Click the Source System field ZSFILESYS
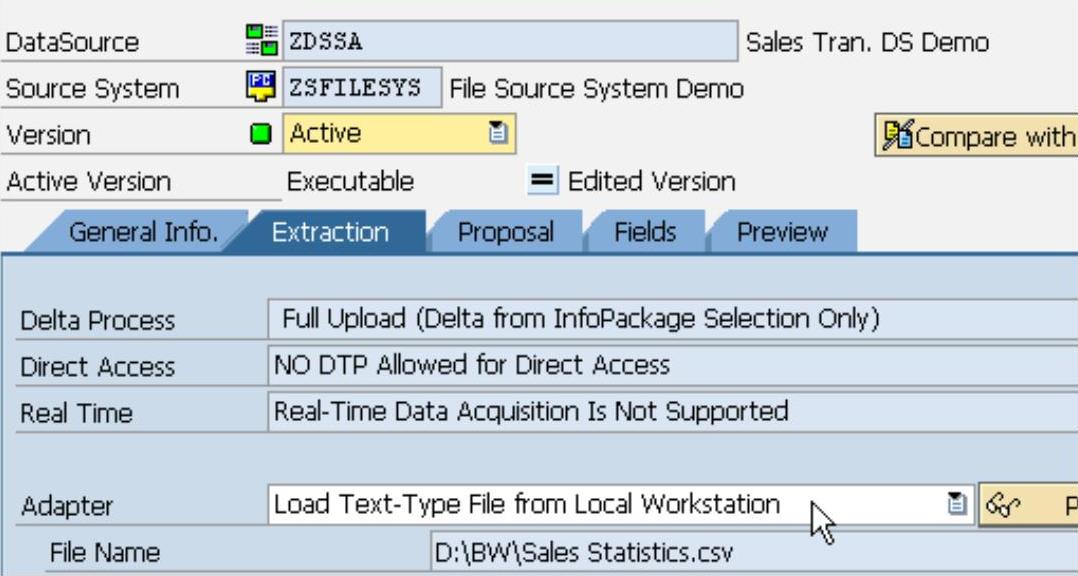 [364, 88]
